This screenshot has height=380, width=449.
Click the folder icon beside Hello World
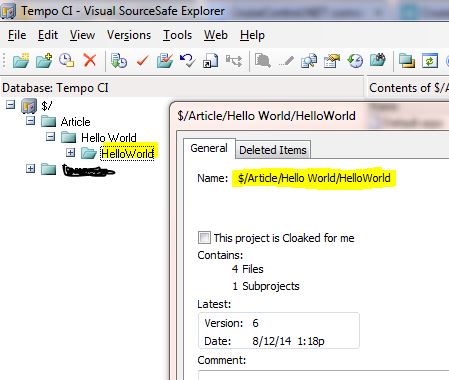click(69, 137)
